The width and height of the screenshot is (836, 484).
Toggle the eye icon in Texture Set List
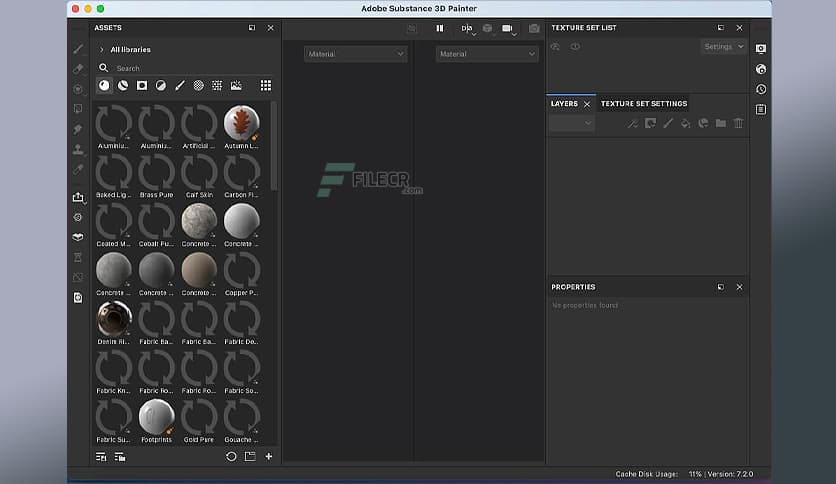575,47
